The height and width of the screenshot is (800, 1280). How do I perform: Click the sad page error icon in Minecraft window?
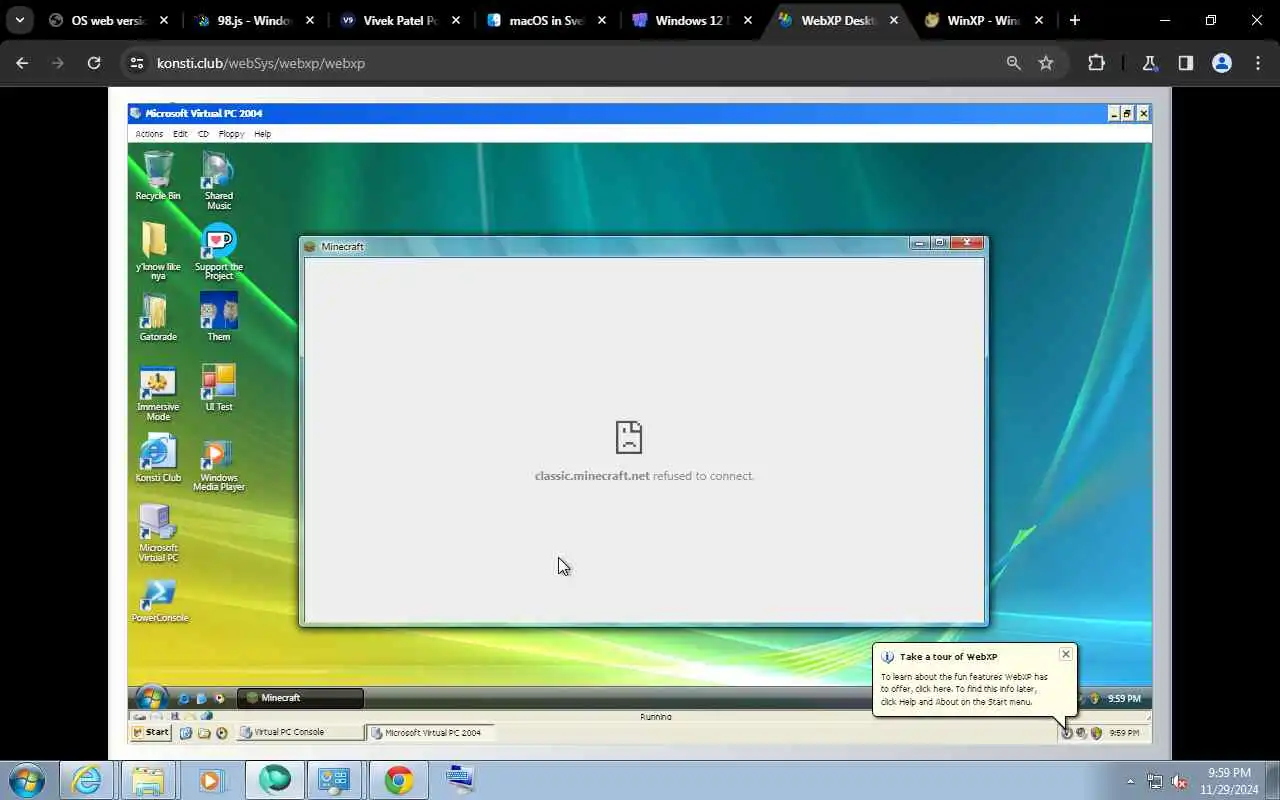coord(629,437)
